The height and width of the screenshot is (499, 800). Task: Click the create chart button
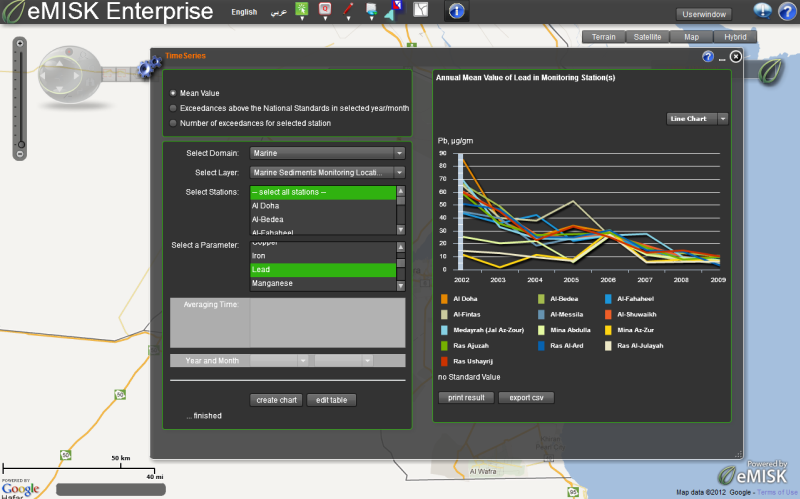tap(276, 400)
